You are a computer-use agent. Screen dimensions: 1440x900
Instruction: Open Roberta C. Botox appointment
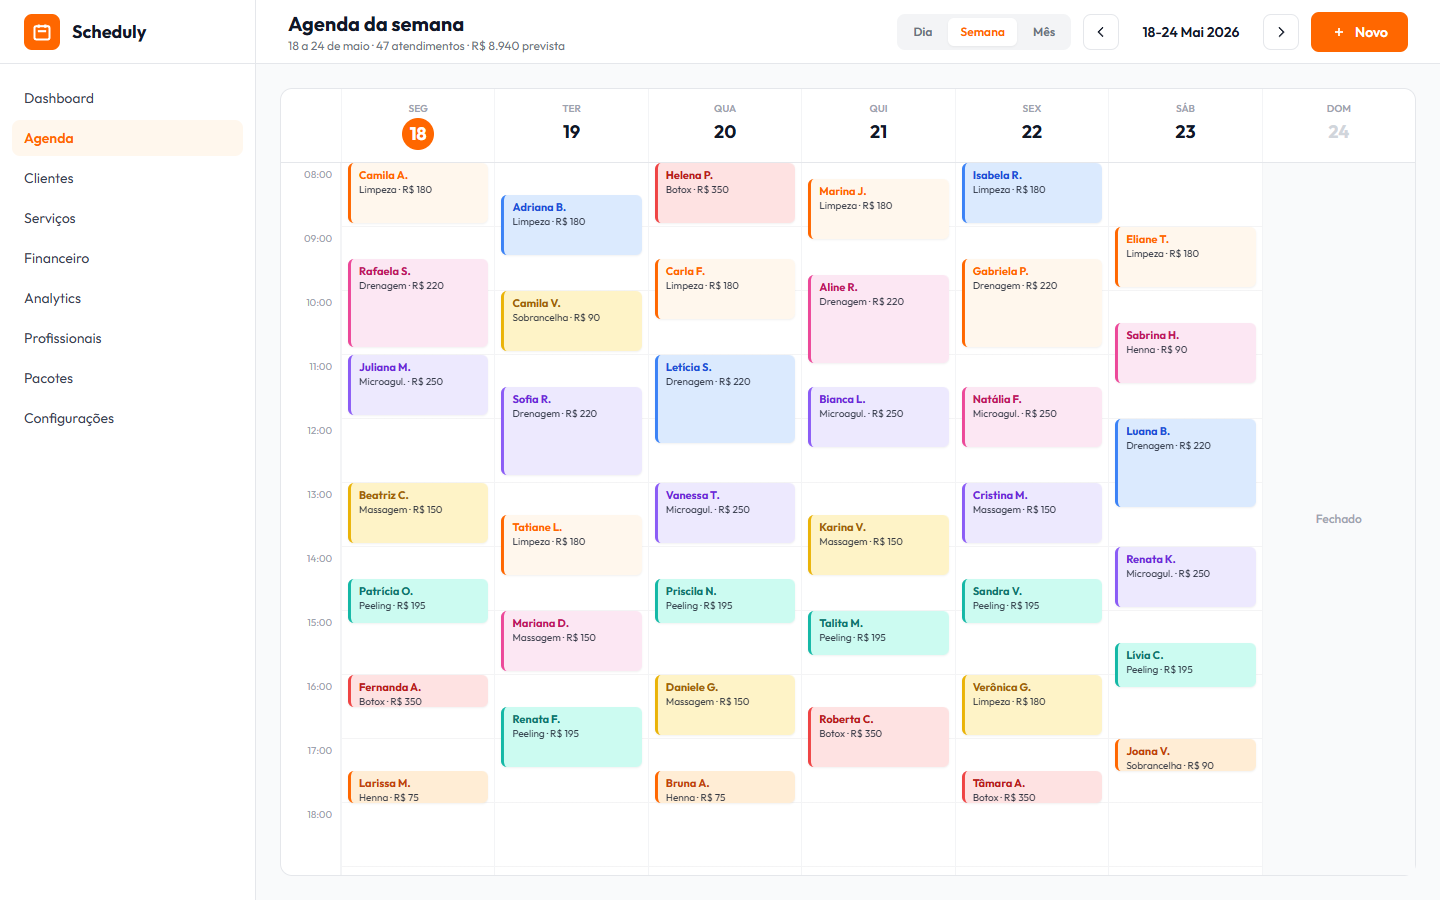click(878, 737)
